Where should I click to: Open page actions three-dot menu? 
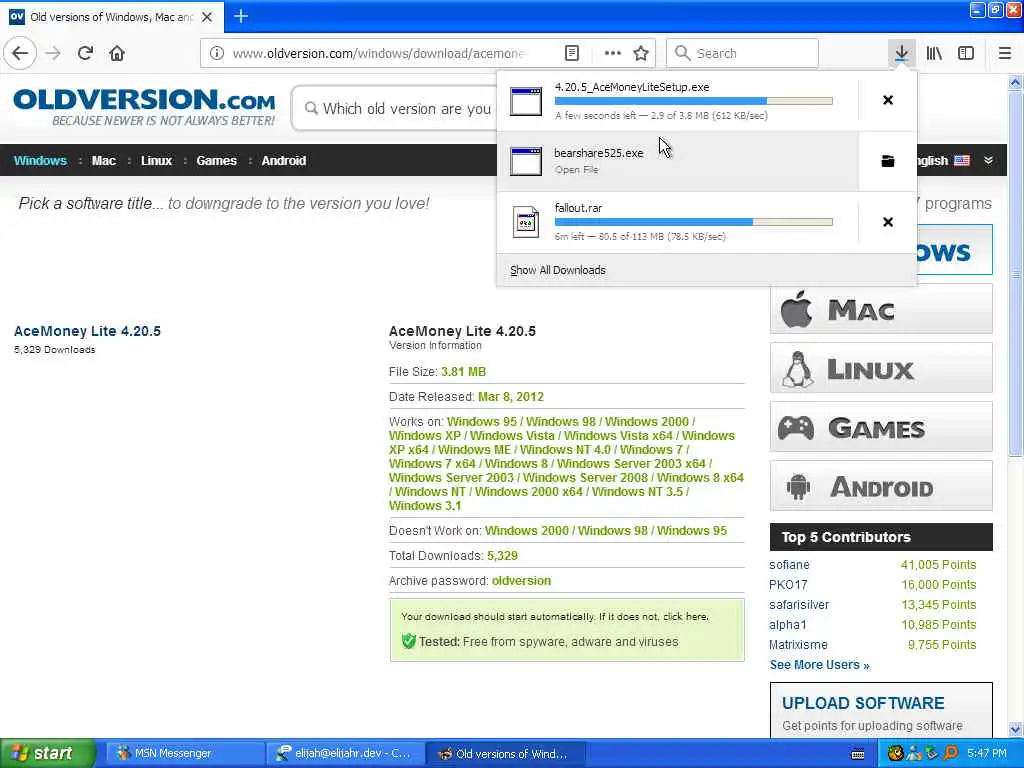[x=613, y=53]
